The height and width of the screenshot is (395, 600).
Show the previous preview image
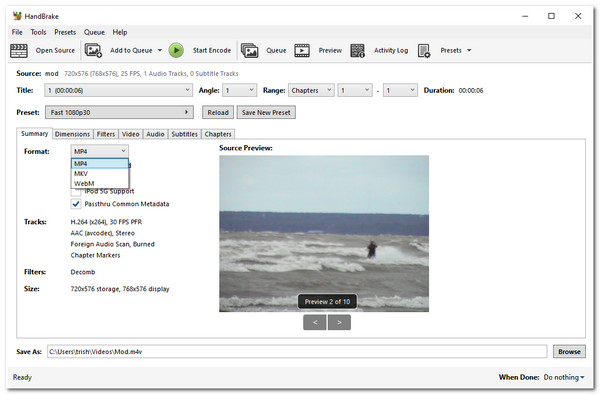pos(315,322)
